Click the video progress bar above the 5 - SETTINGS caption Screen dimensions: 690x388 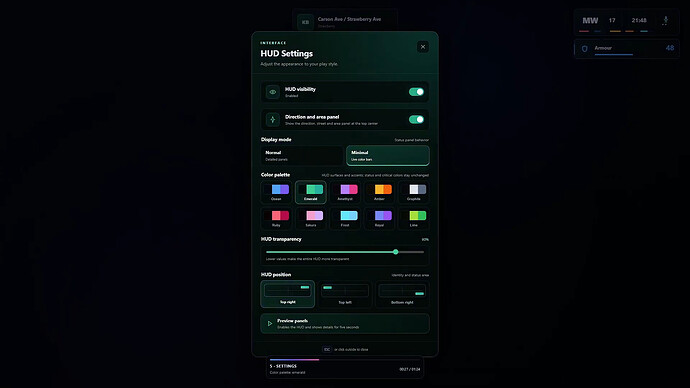345,359
